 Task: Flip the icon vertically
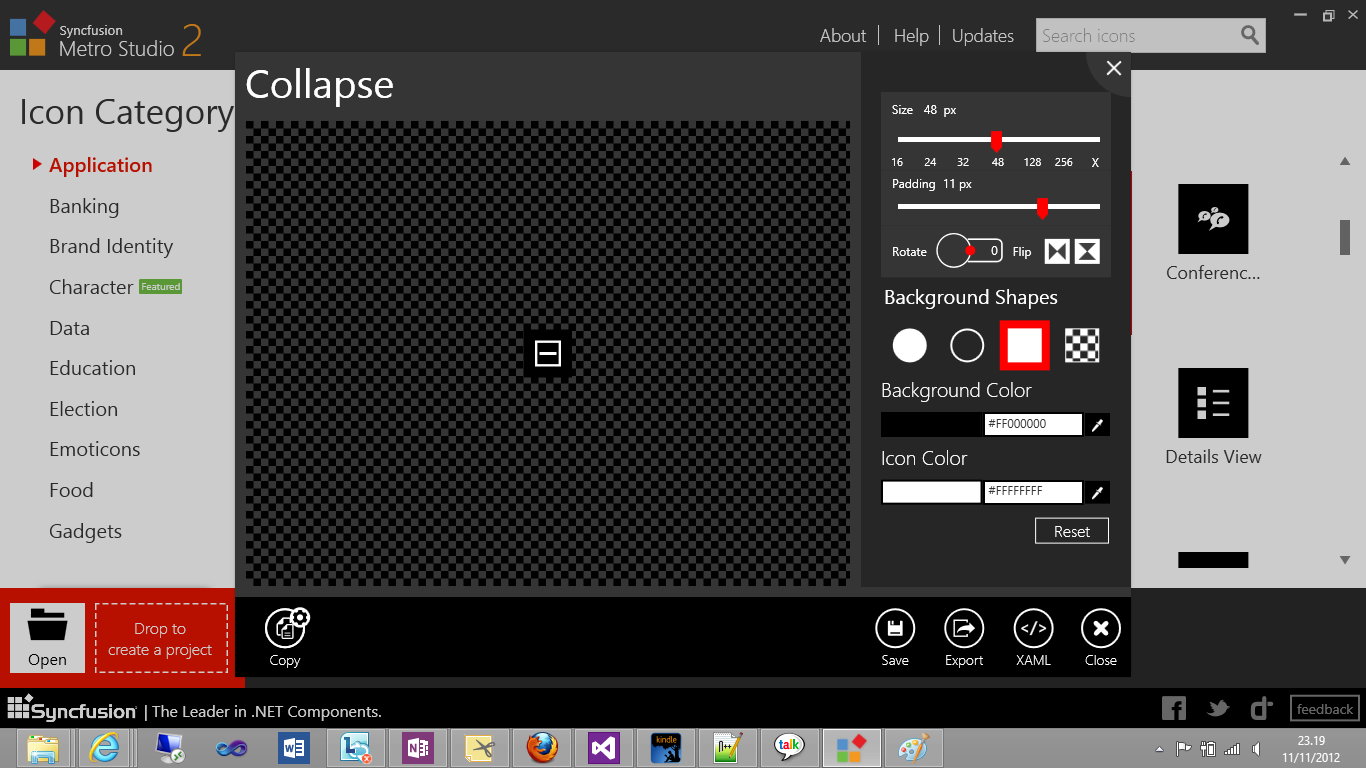click(1087, 251)
